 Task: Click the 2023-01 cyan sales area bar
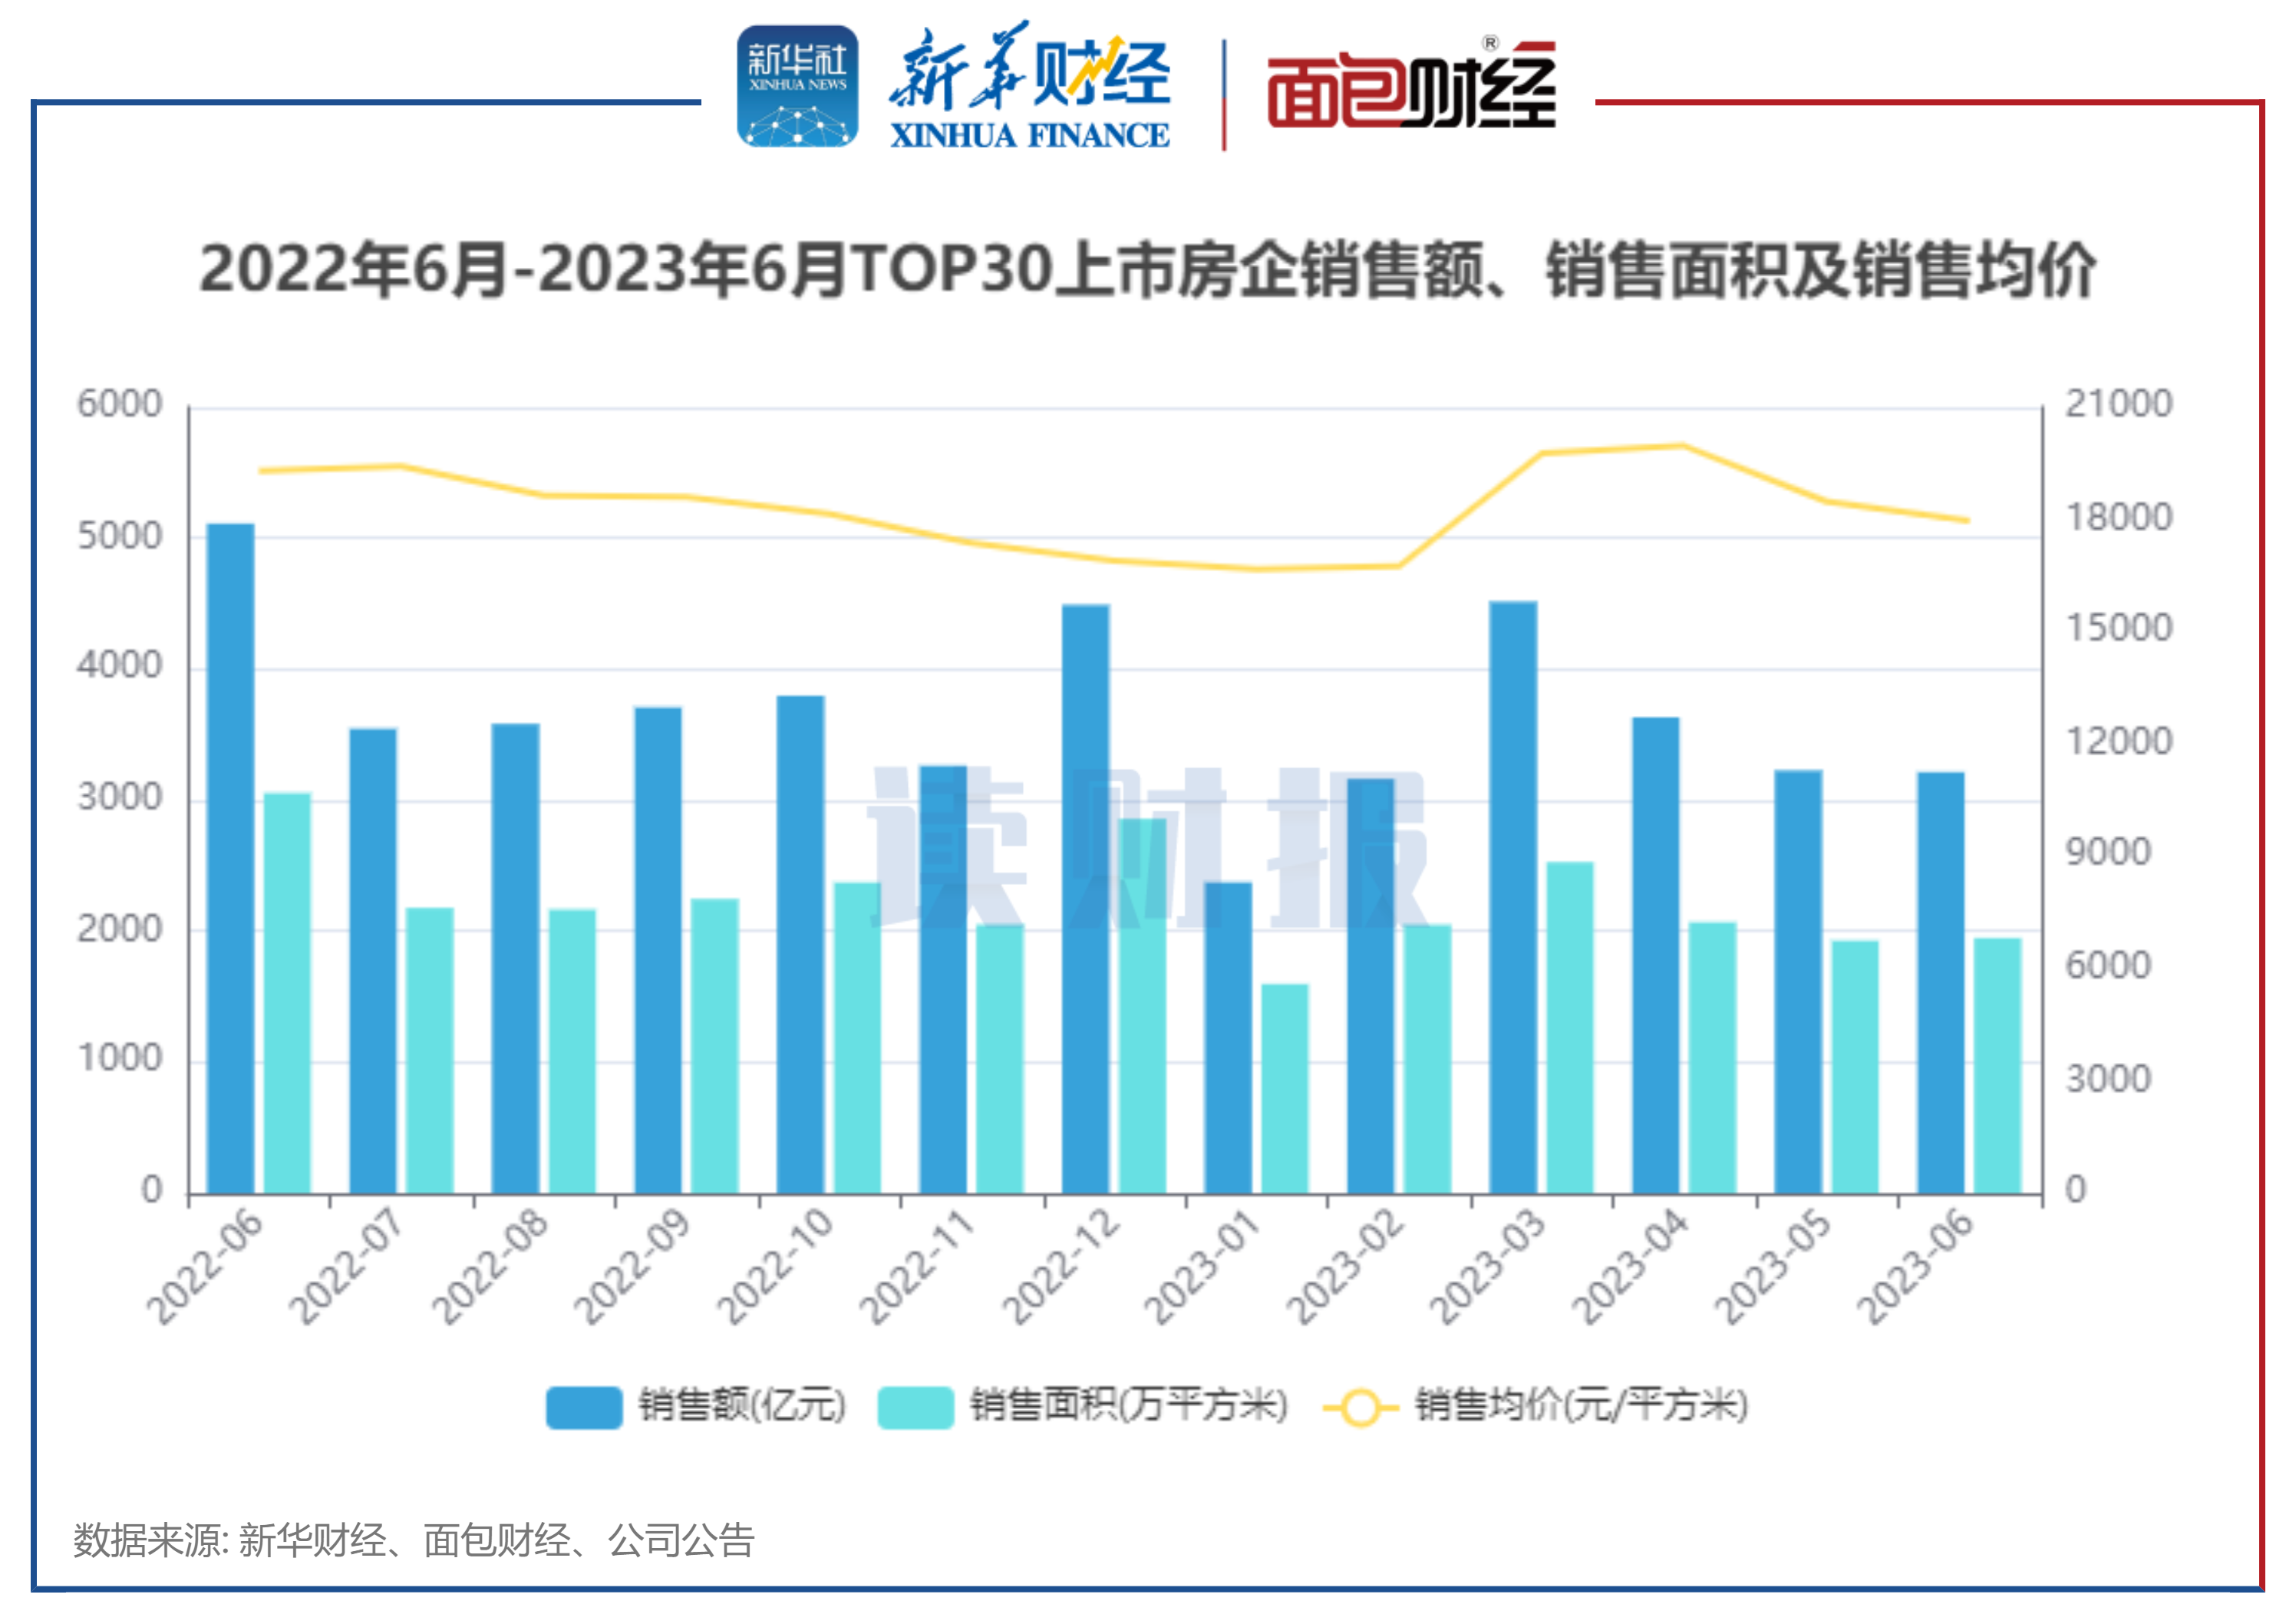click(1285, 1088)
